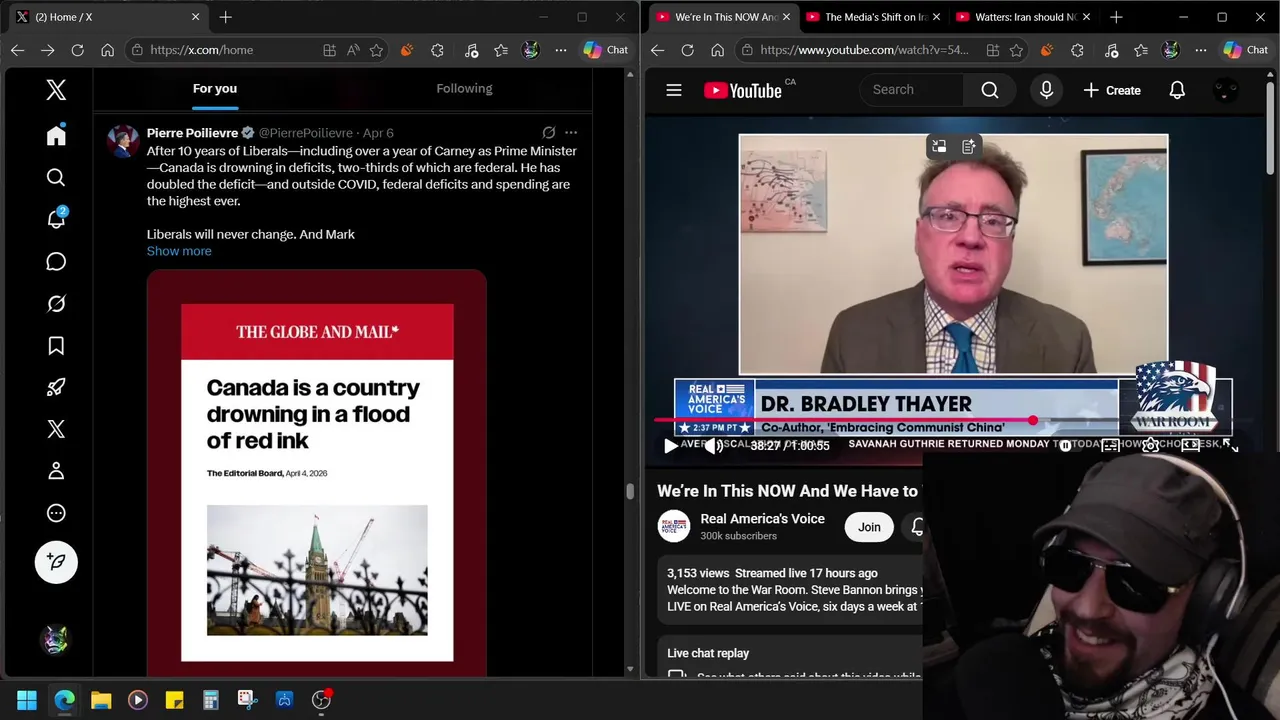Open File Explorer from taskbar
1280x720 pixels.
(x=101, y=700)
